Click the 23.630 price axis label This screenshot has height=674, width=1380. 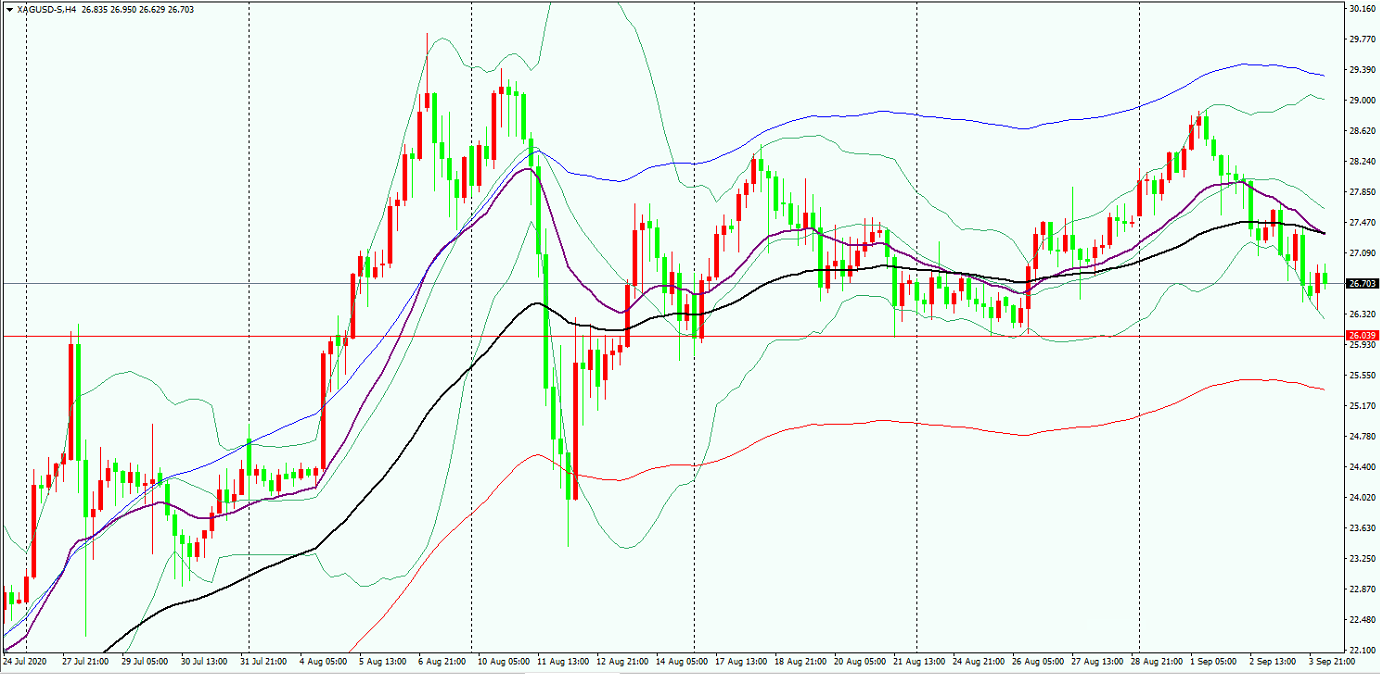(x=1361, y=528)
